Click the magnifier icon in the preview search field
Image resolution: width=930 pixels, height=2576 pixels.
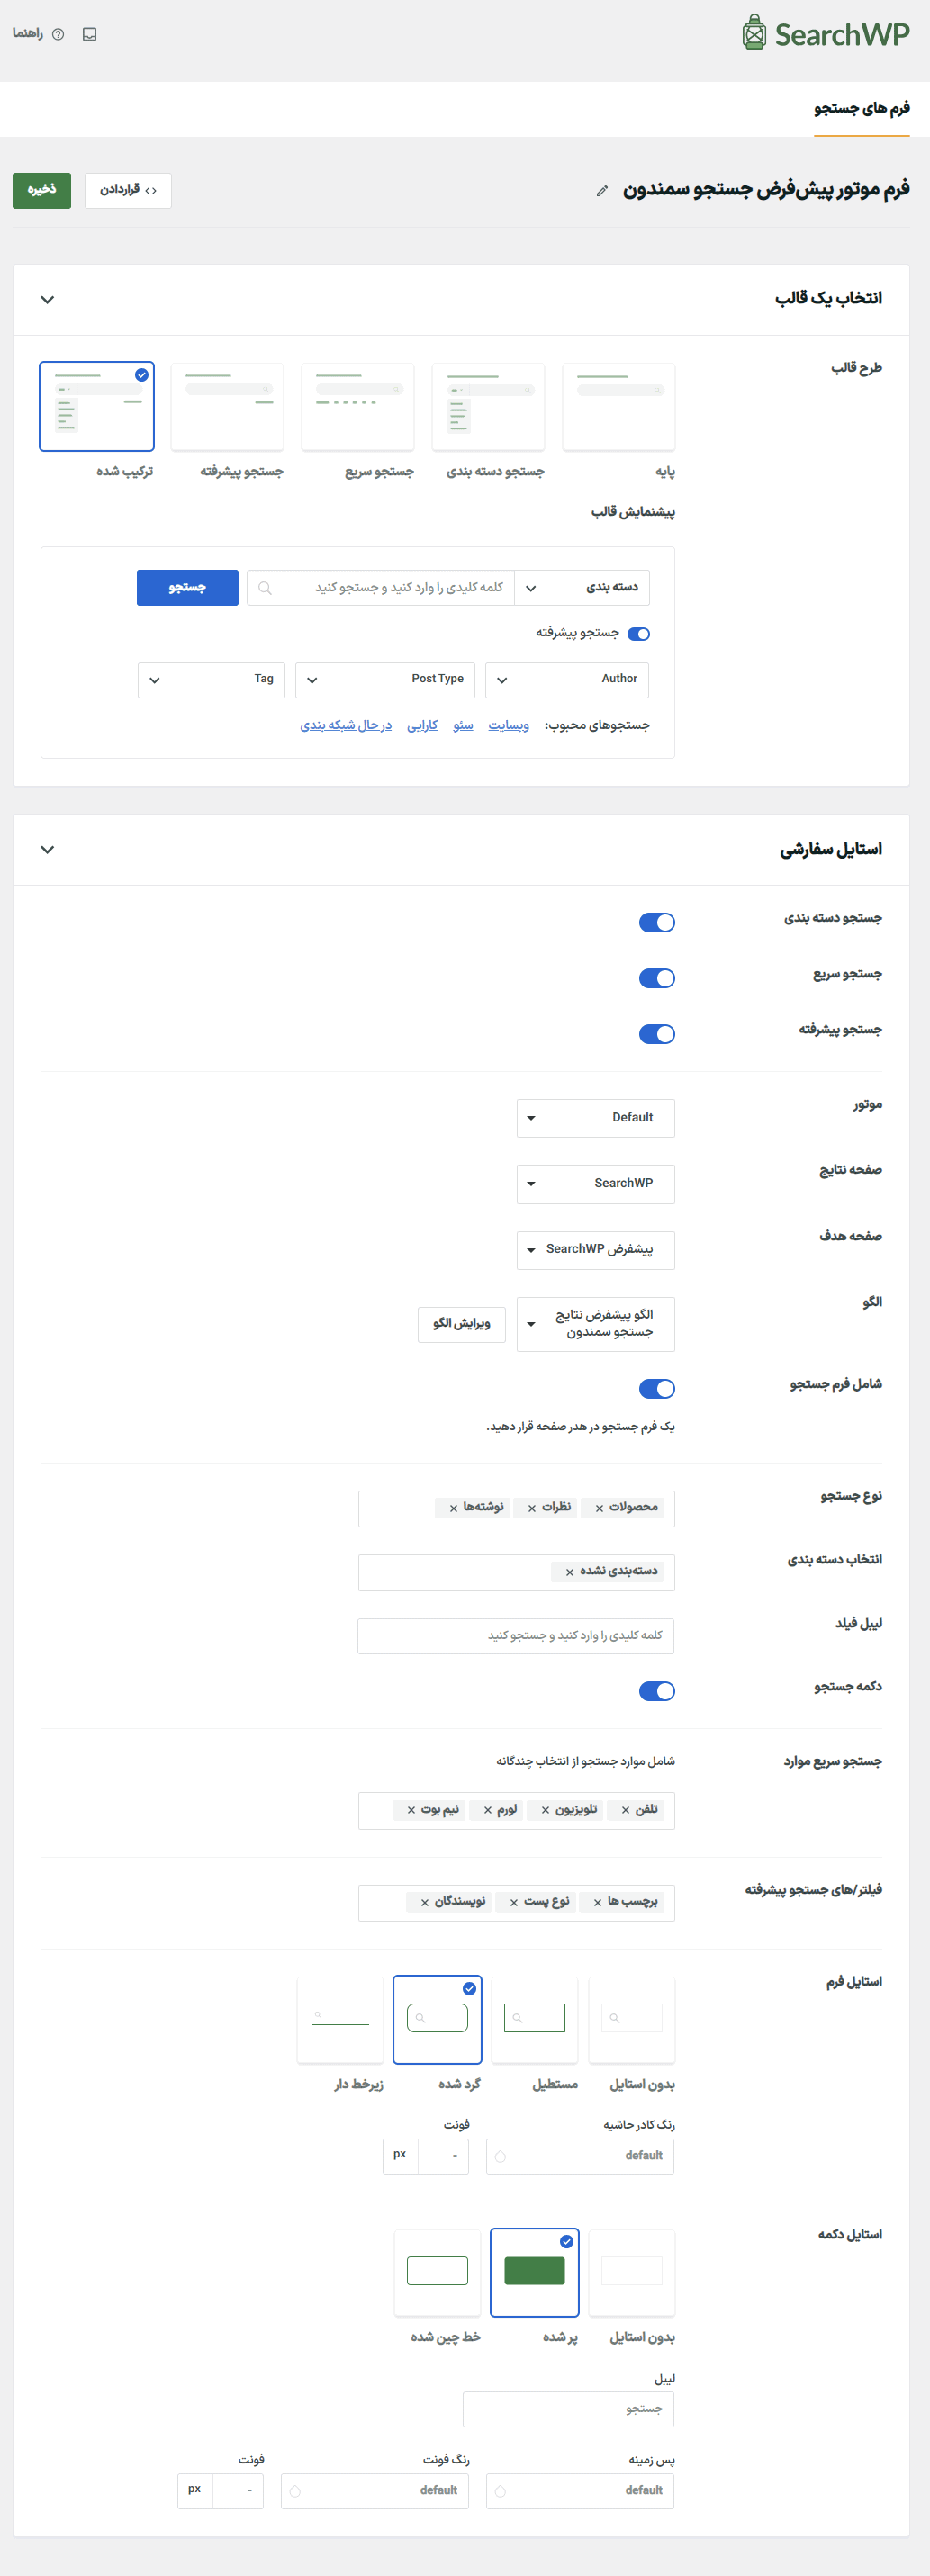(264, 587)
